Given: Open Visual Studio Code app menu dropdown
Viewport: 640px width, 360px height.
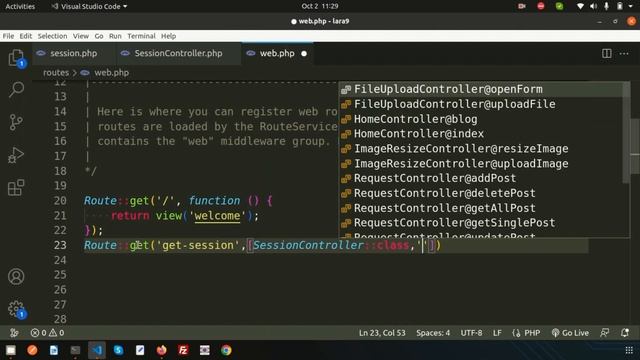Looking at the screenshot, I should coord(89,6).
